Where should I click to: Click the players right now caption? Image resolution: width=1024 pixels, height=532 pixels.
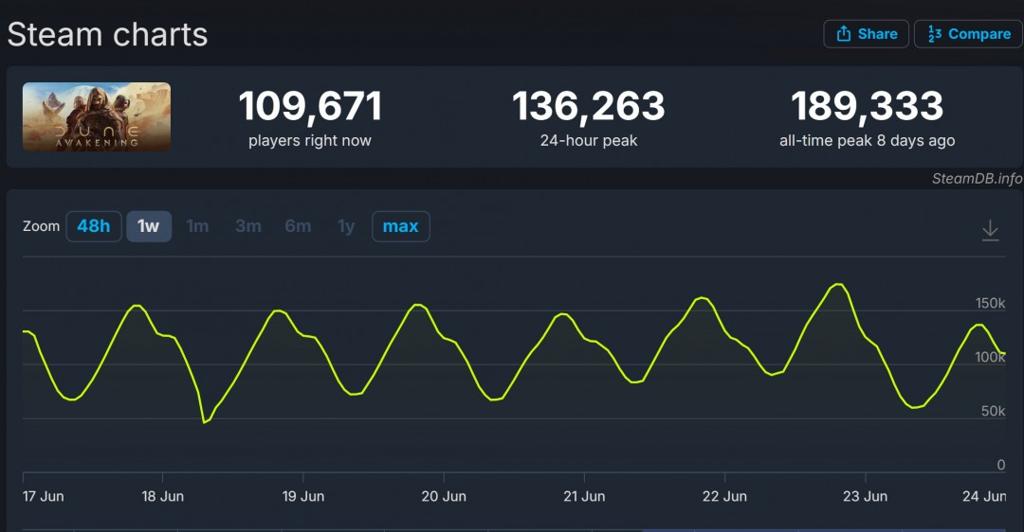[310, 140]
